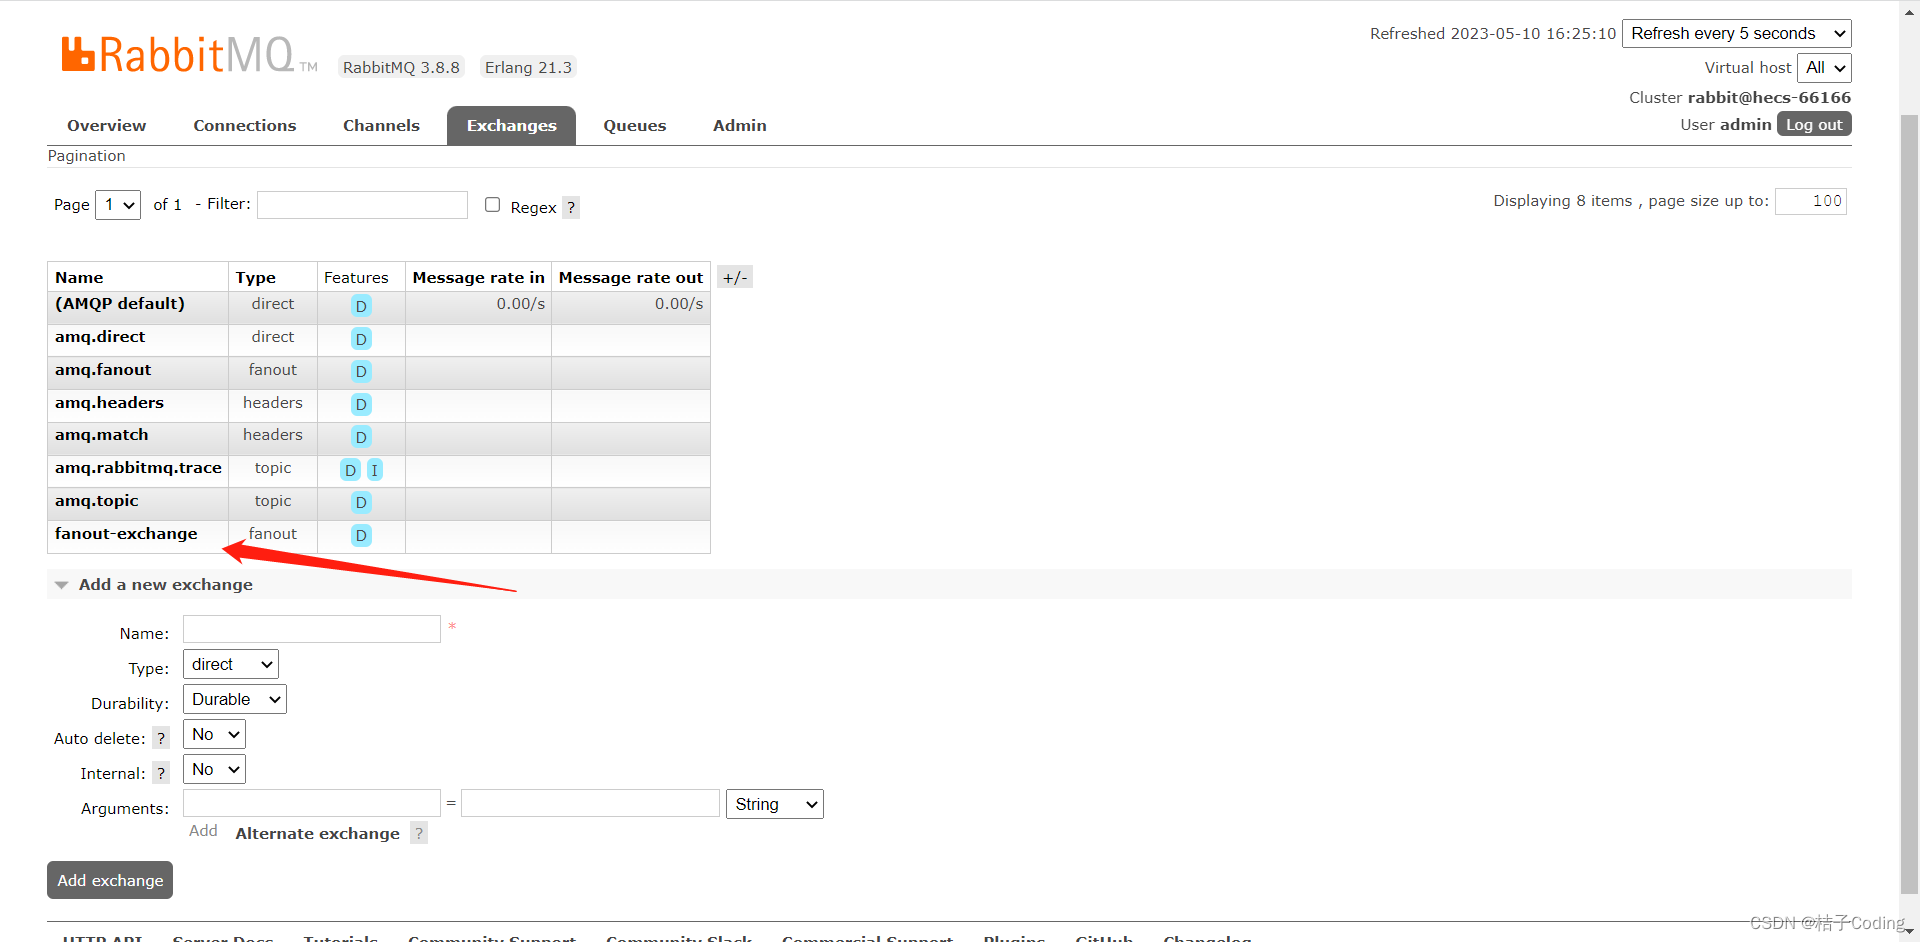This screenshot has width=1920, height=942.
Task: Click the D badge in the amq.fanout row
Action: [x=361, y=371]
